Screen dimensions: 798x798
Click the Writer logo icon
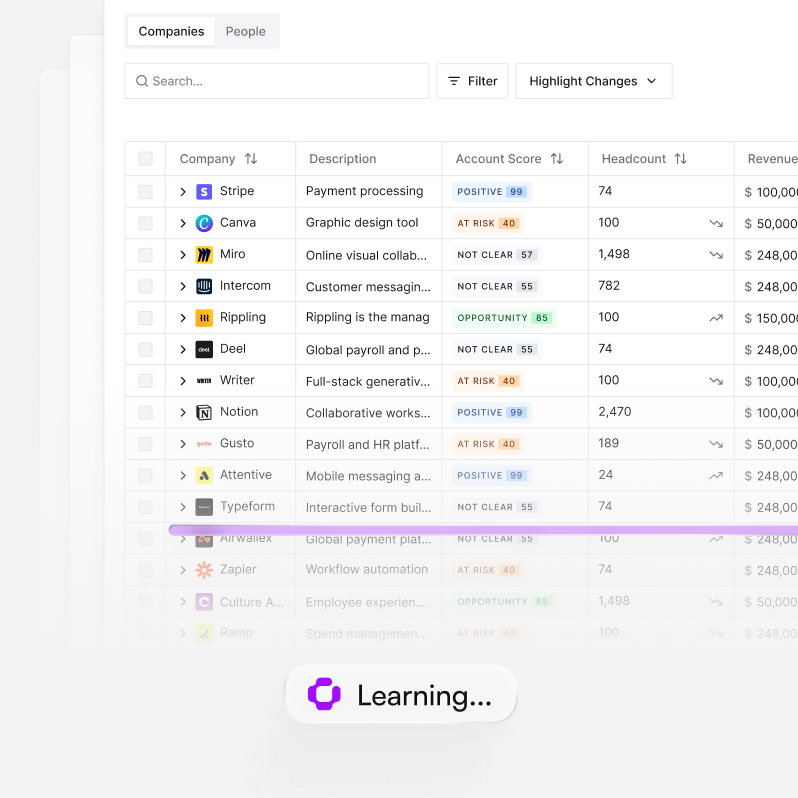tap(204, 381)
